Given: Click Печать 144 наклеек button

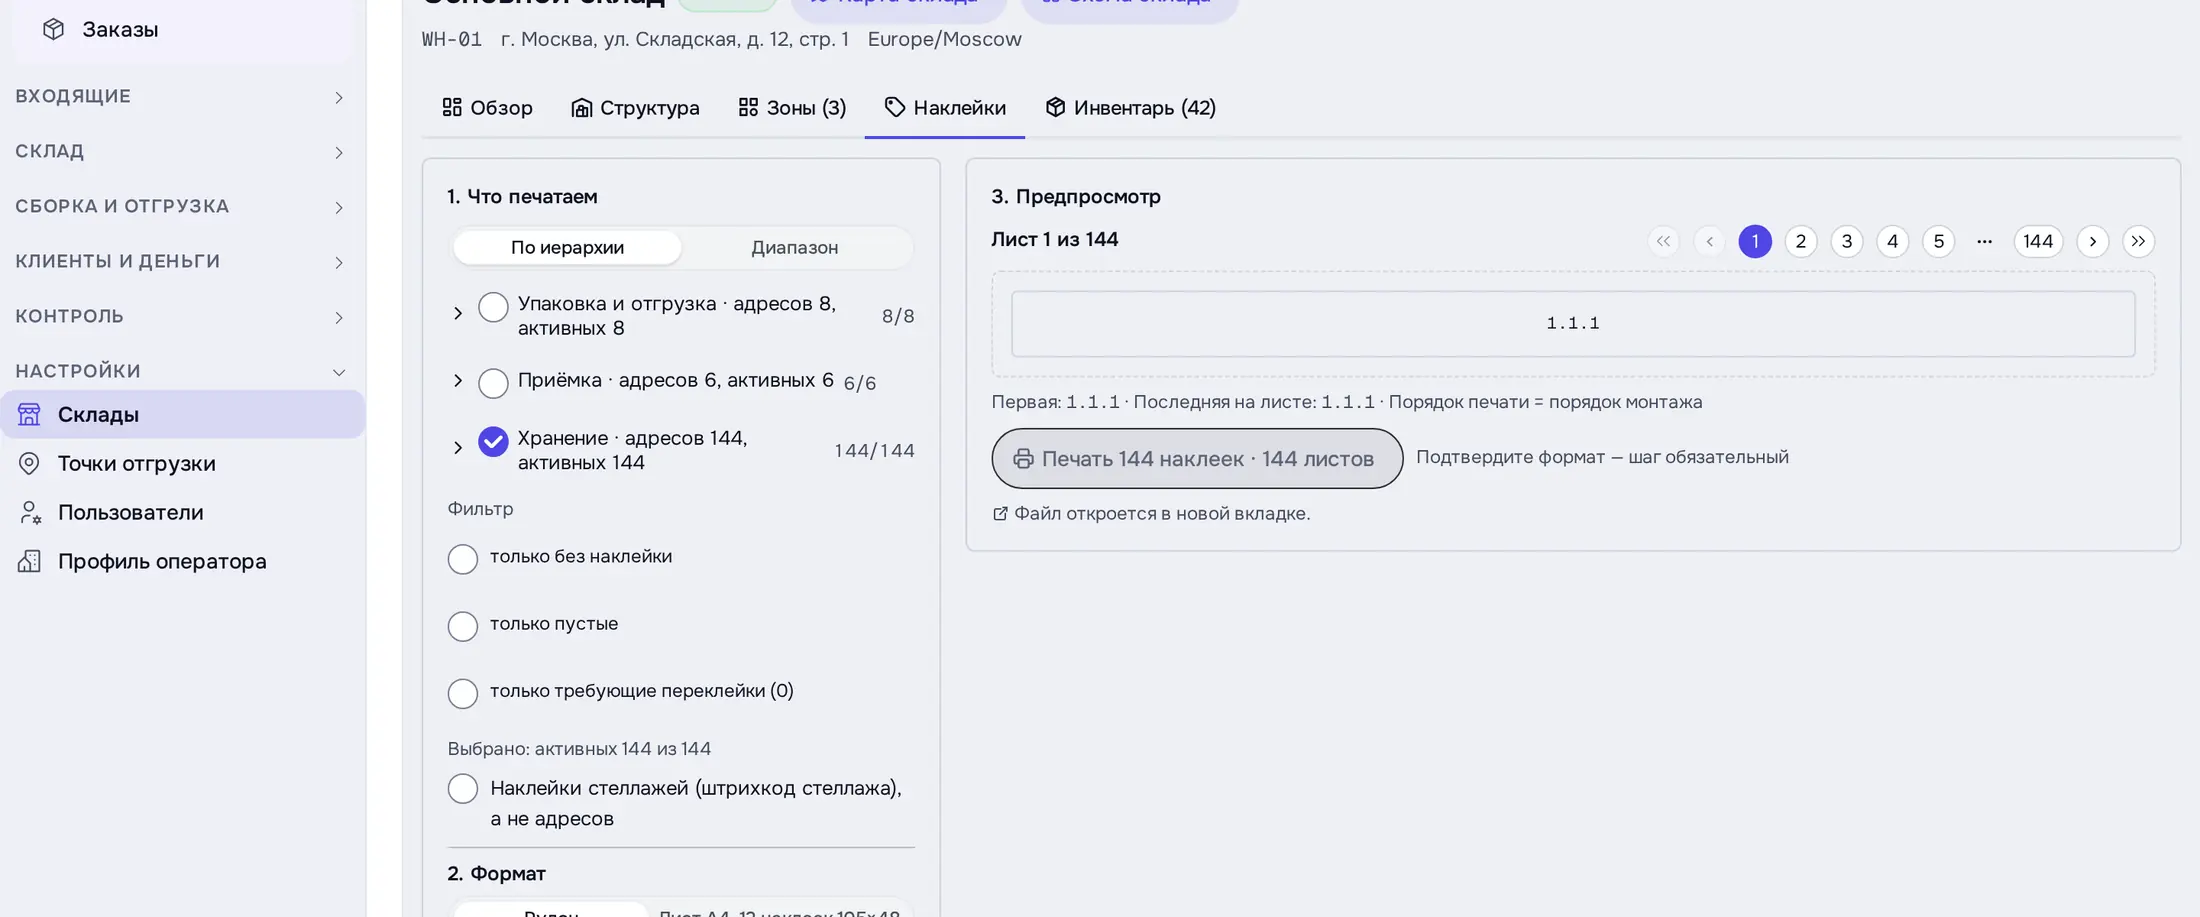Looking at the screenshot, I should (1197, 459).
